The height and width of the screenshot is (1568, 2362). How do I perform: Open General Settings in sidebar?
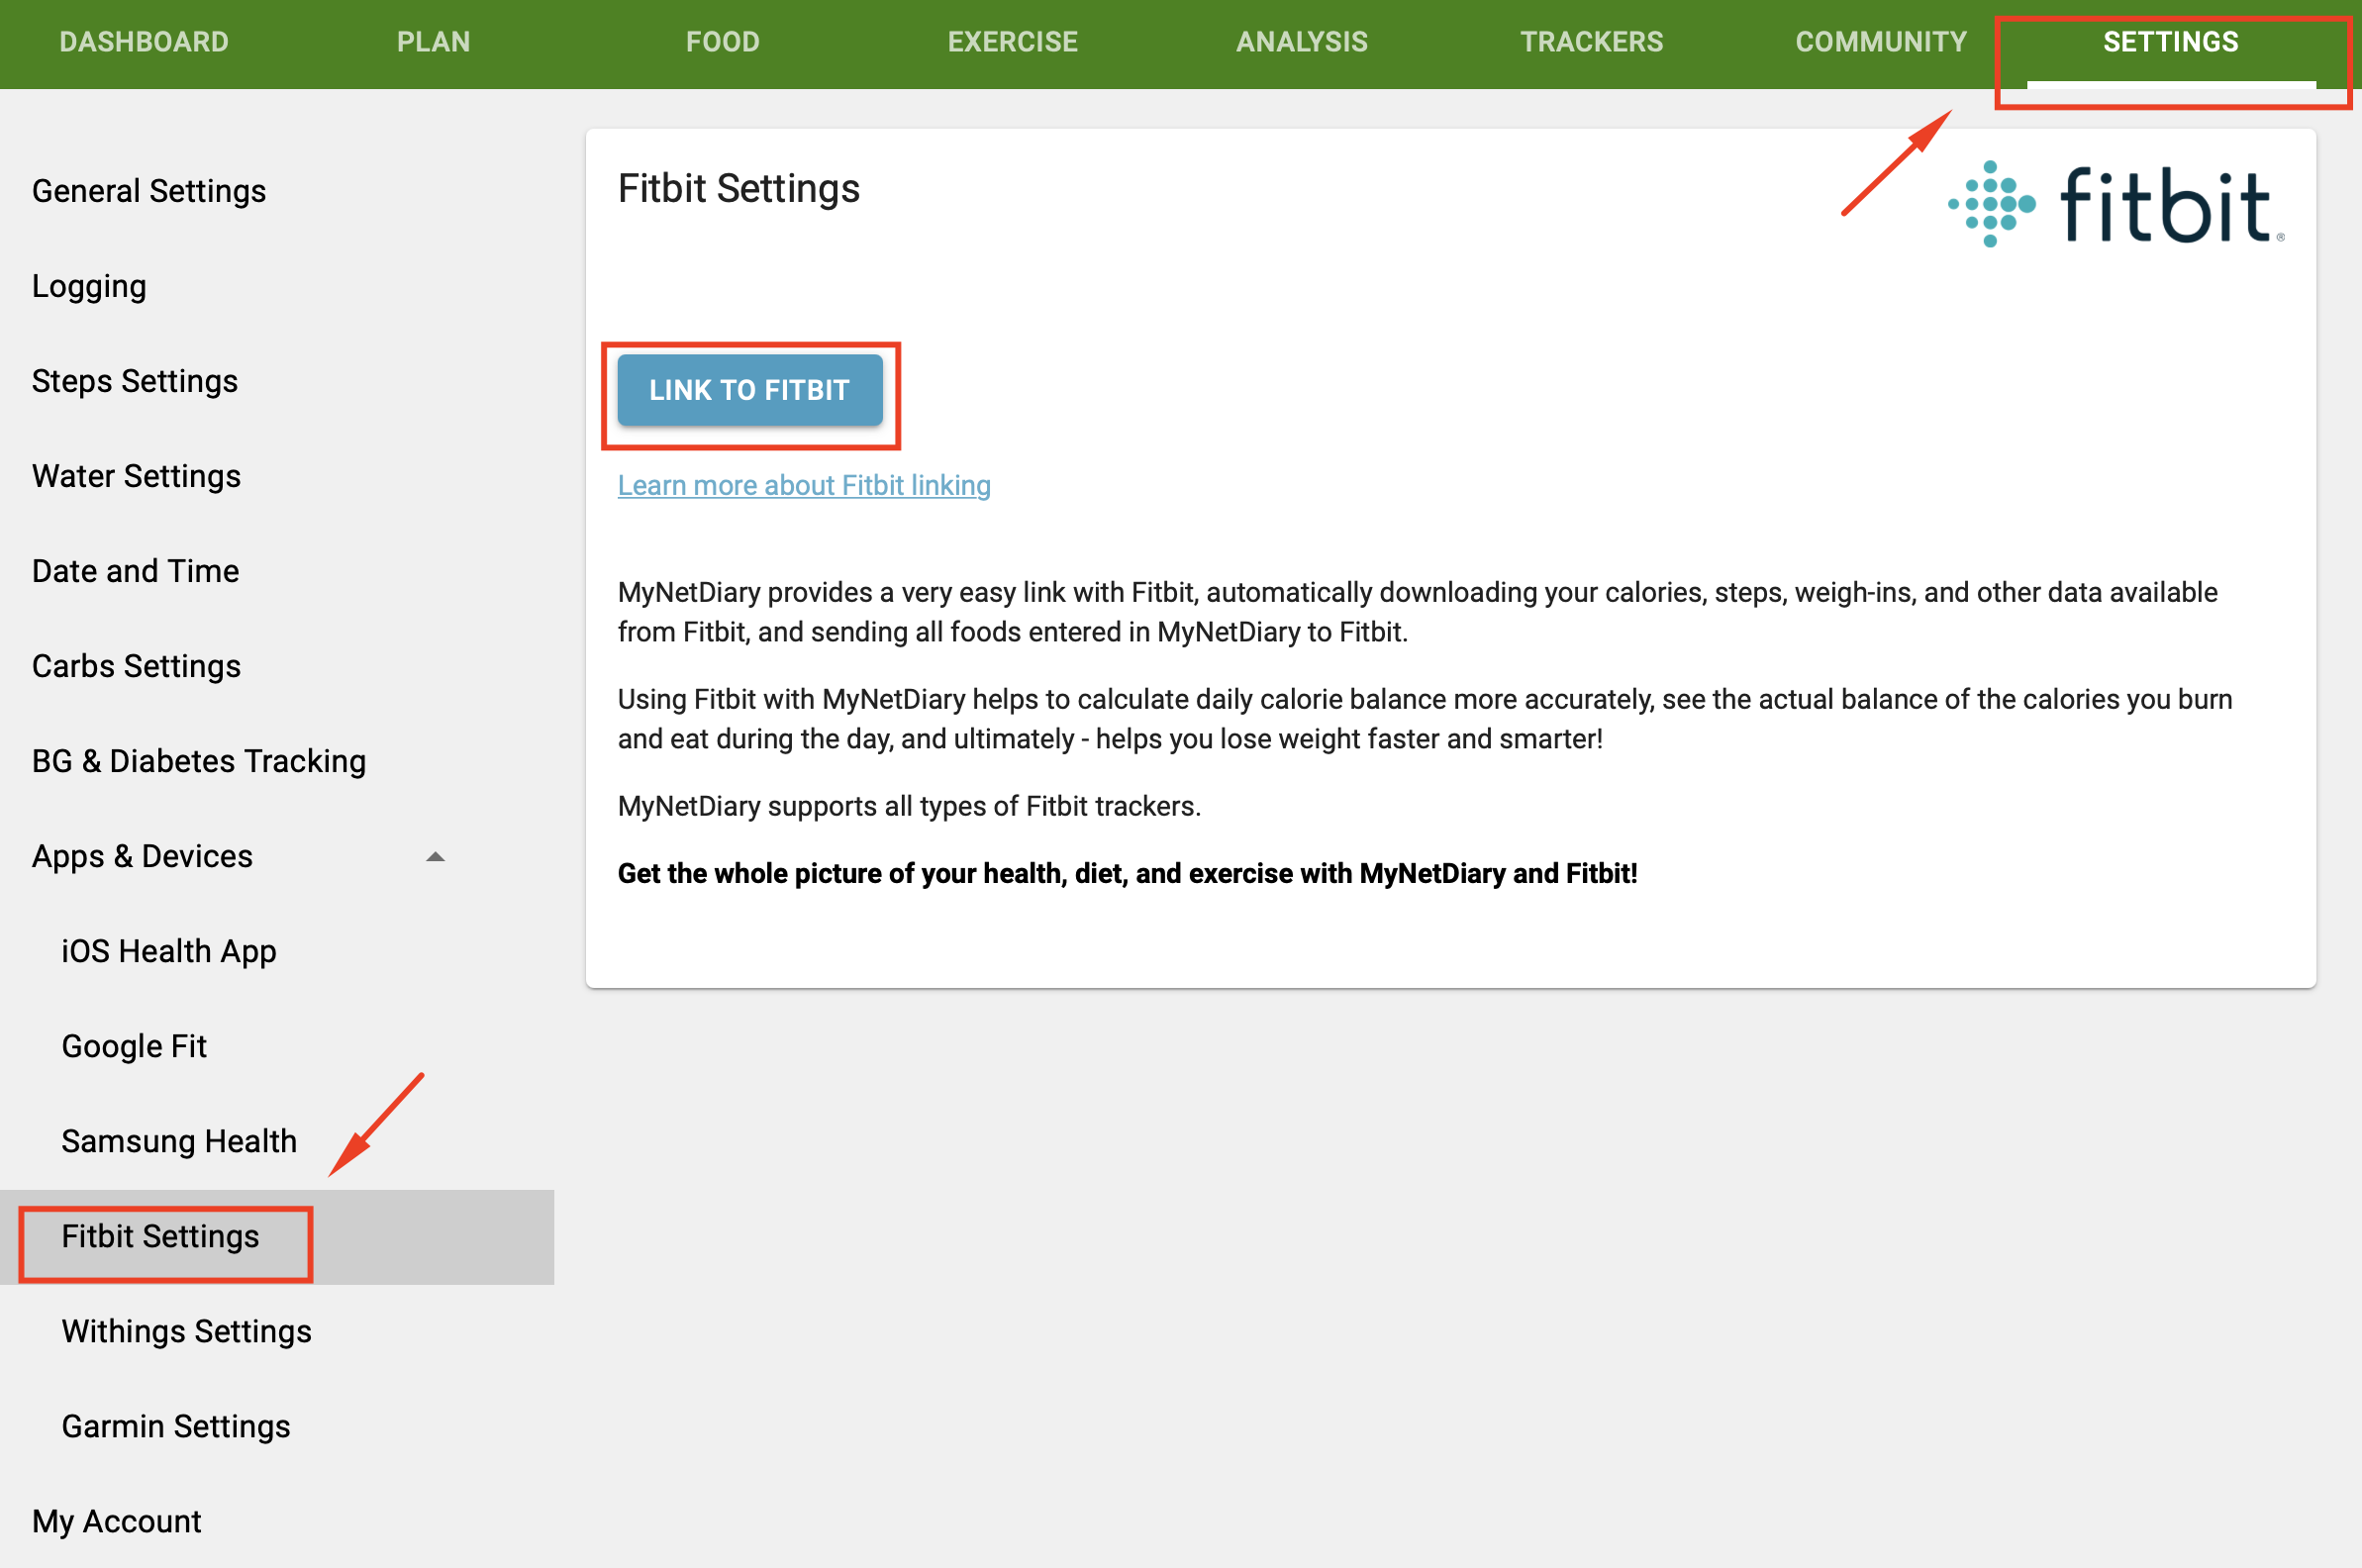pyautogui.click(x=149, y=191)
